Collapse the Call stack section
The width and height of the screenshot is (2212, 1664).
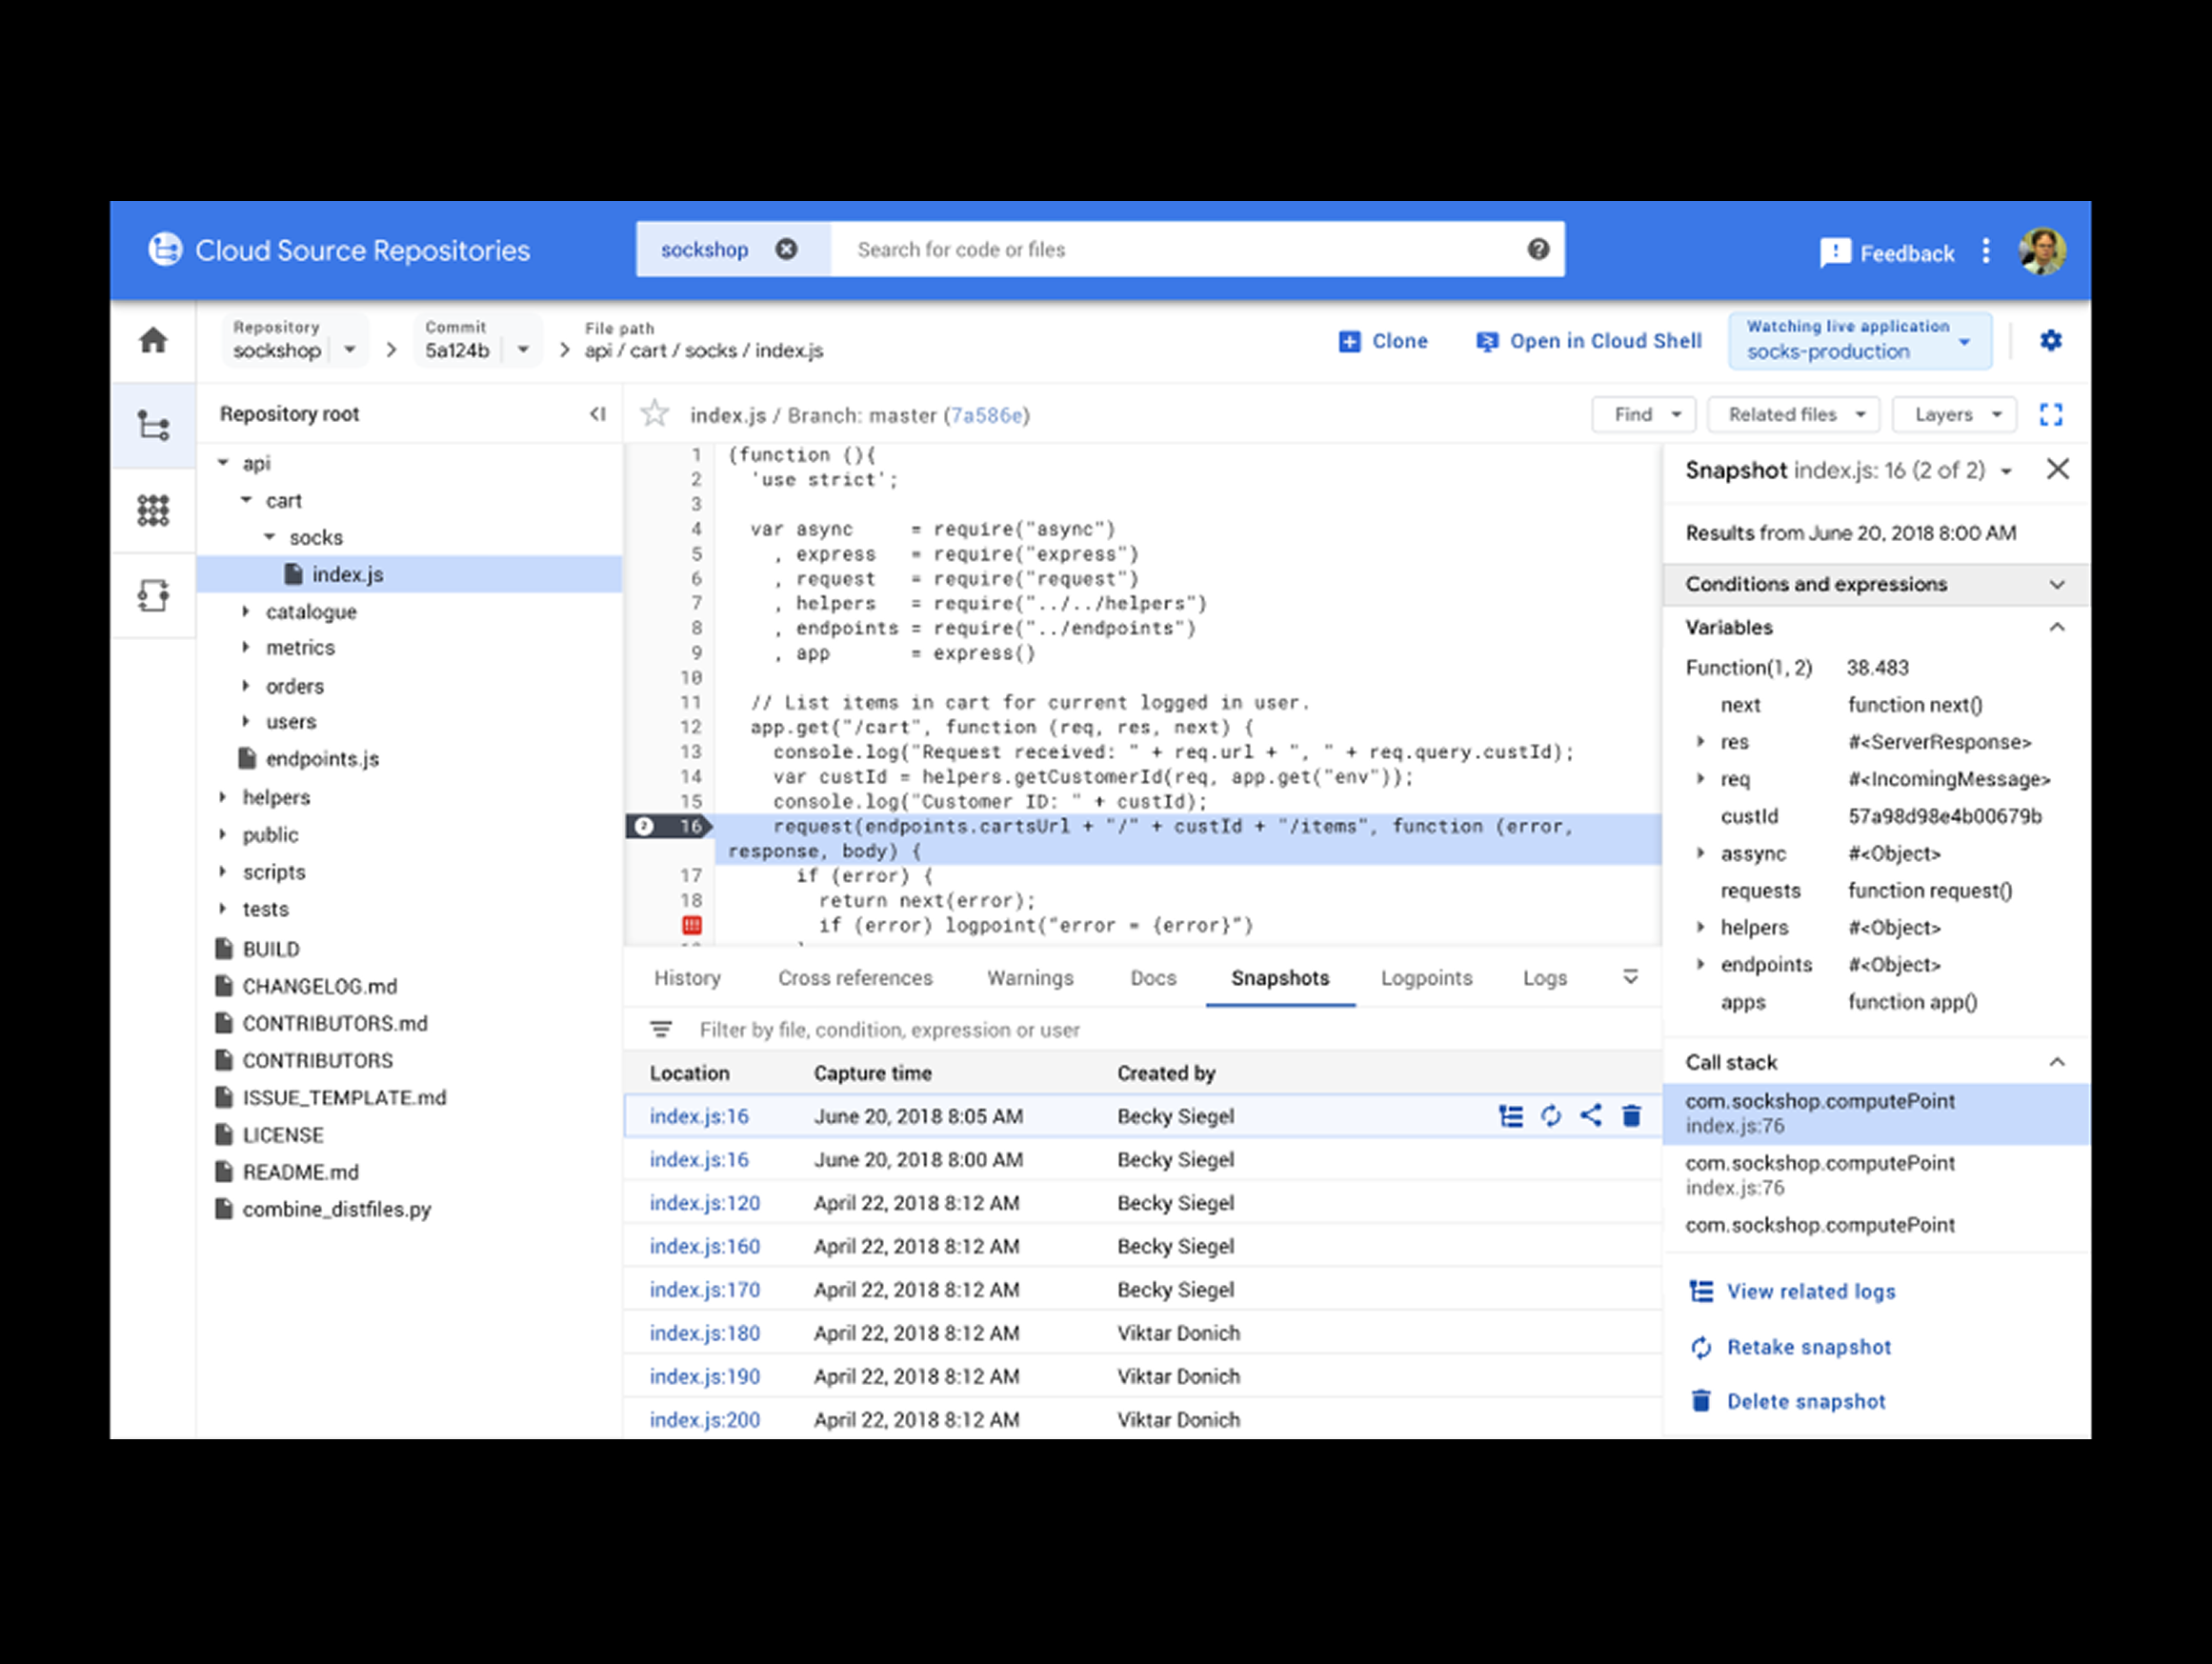coord(2057,1062)
